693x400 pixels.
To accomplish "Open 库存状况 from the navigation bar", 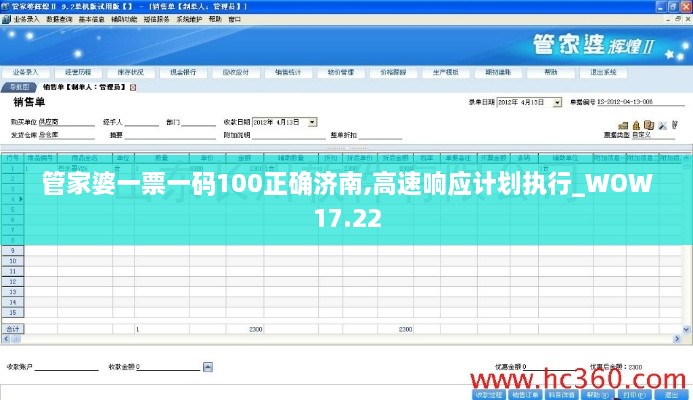I will click(131, 73).
